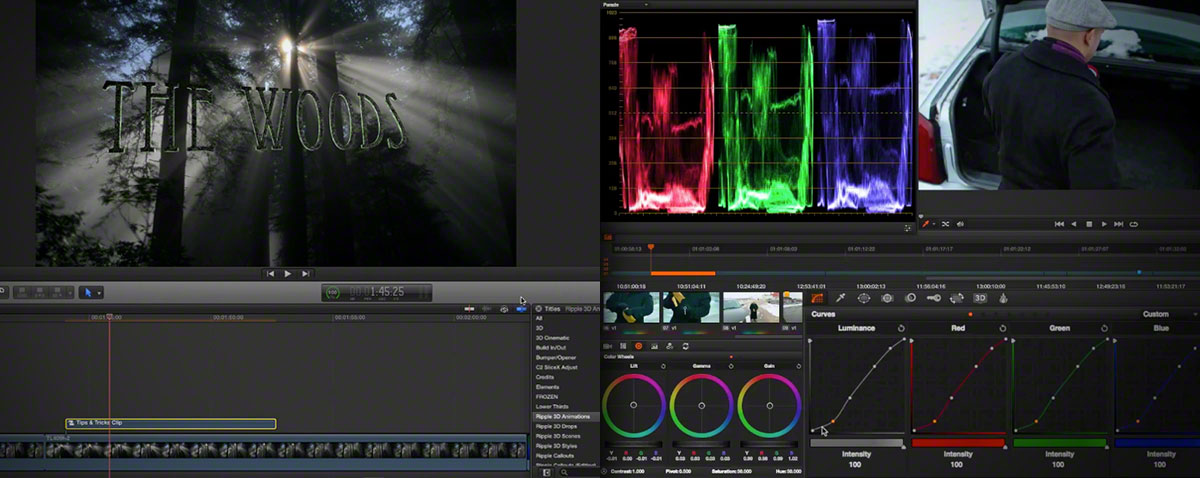Viewport: 1200px width, 478px height.
Task: Go to first frame in Resolve viewer
Action: coord(1059,224)
